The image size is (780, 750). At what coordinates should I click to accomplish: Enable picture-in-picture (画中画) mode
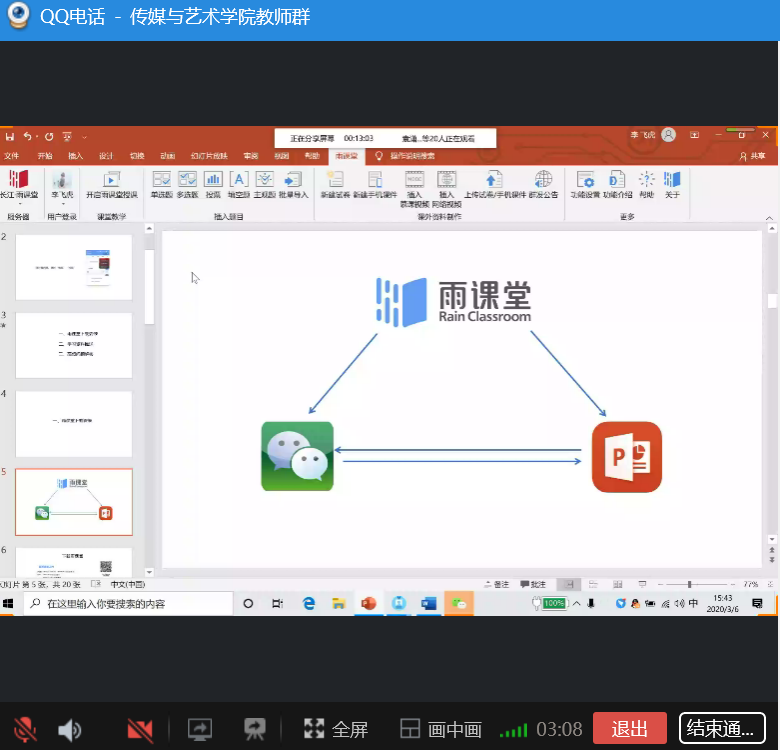[x=441, y=730]
